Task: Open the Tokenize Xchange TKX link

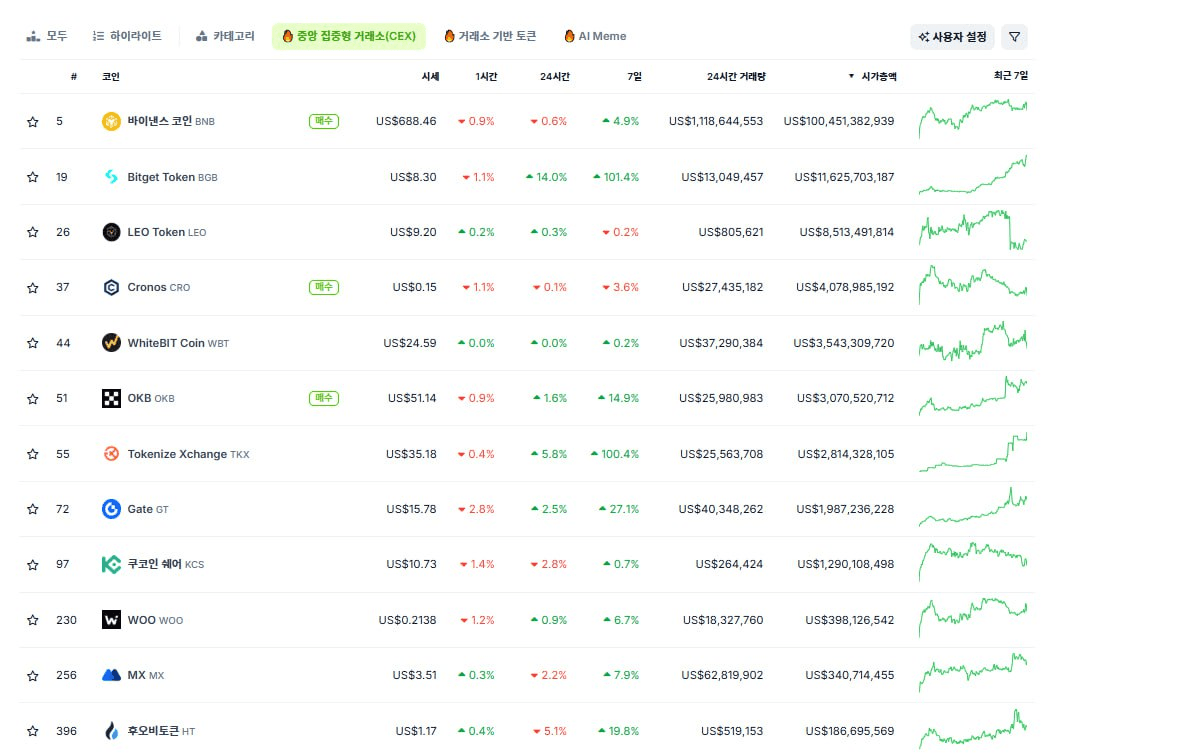Action: [x=188, y=454]
